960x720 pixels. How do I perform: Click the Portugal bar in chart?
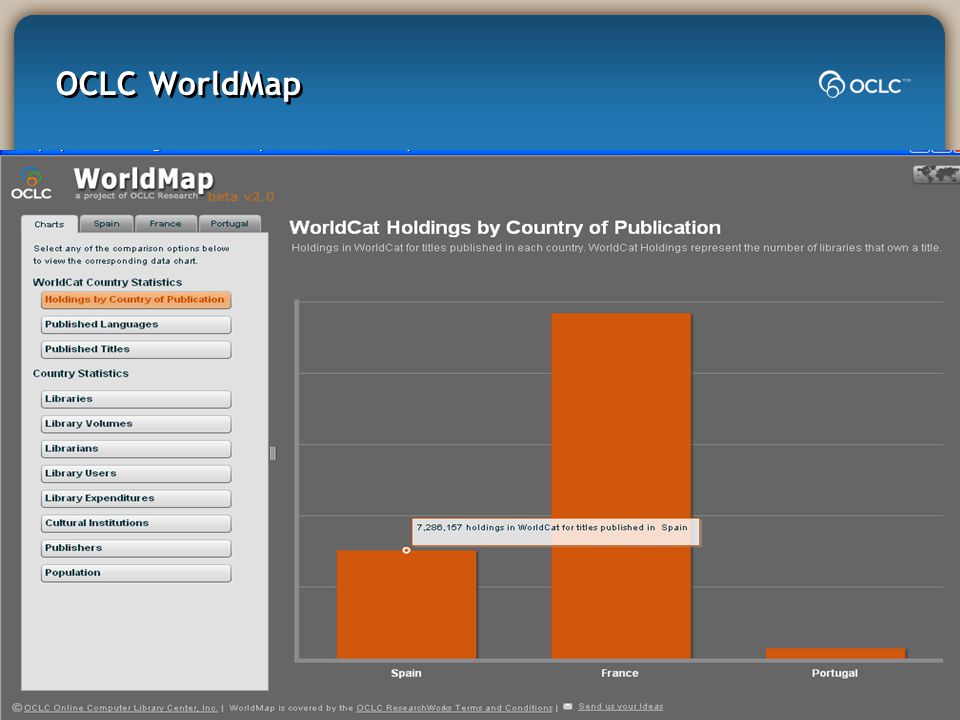coord(835,653)
